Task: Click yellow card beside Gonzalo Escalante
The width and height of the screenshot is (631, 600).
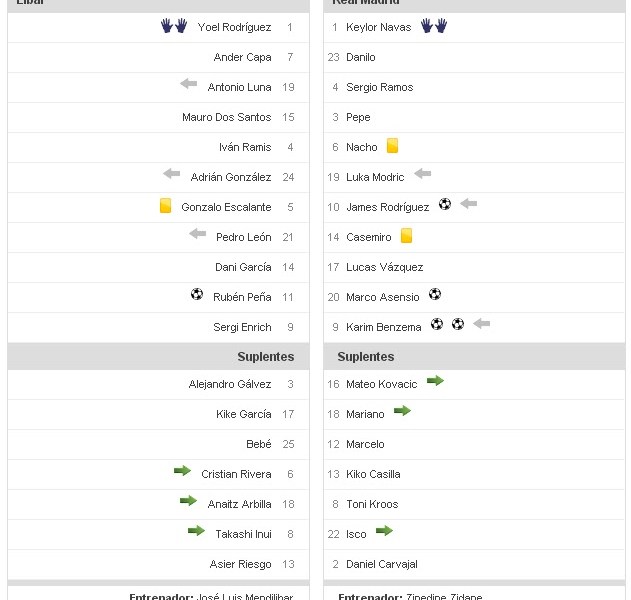Action: (166, 206)
